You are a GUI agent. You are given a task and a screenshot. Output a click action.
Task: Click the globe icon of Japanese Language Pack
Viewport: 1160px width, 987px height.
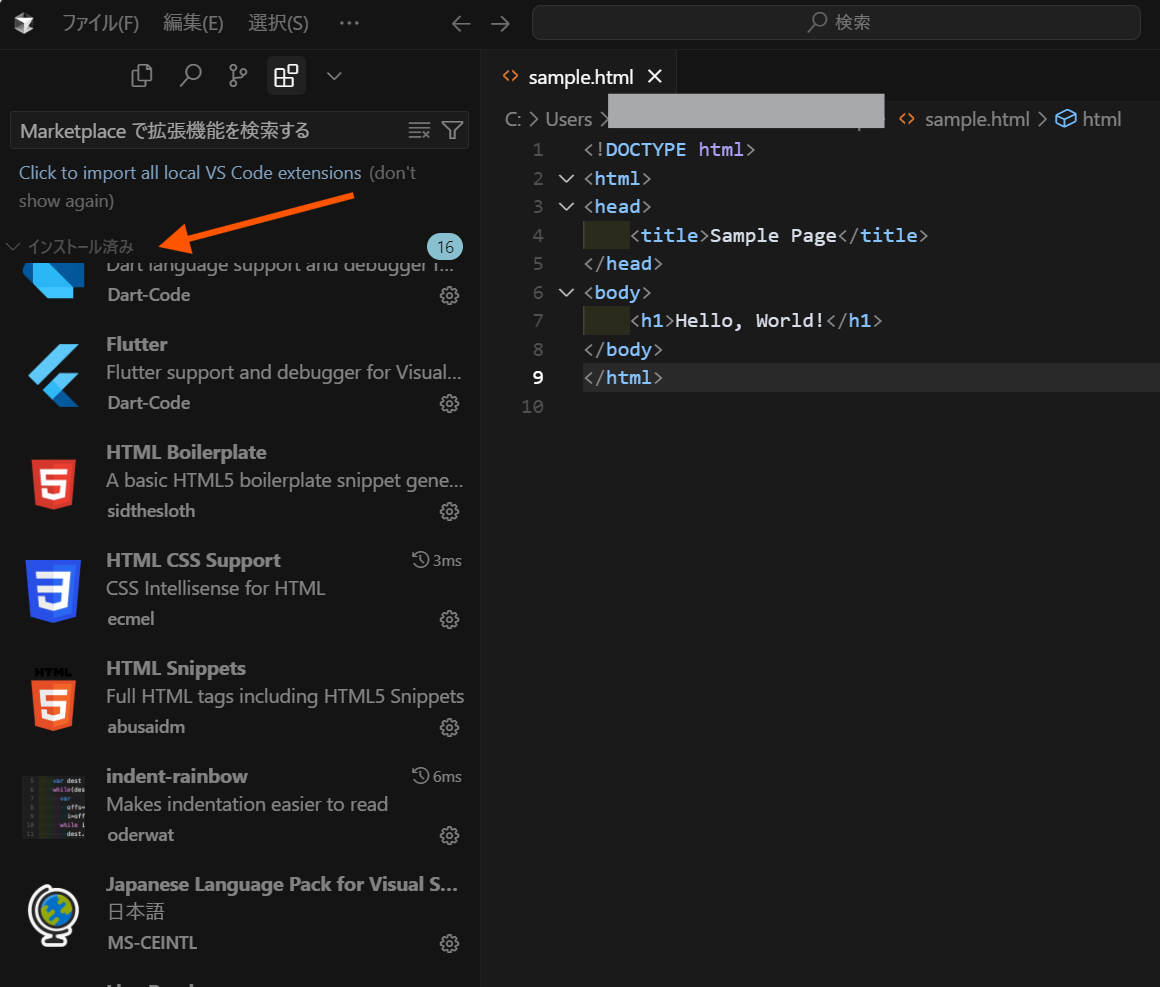[53, 915]
